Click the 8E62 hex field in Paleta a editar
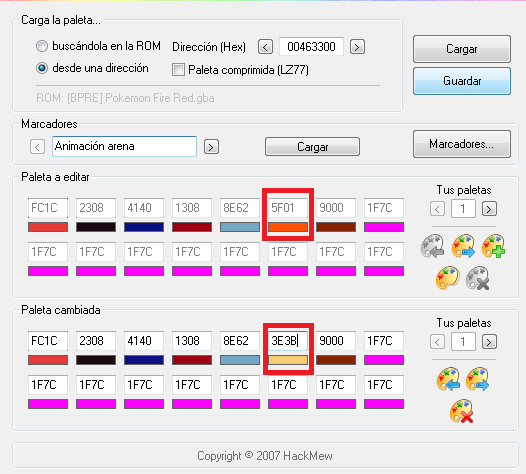 coord(240,208)
